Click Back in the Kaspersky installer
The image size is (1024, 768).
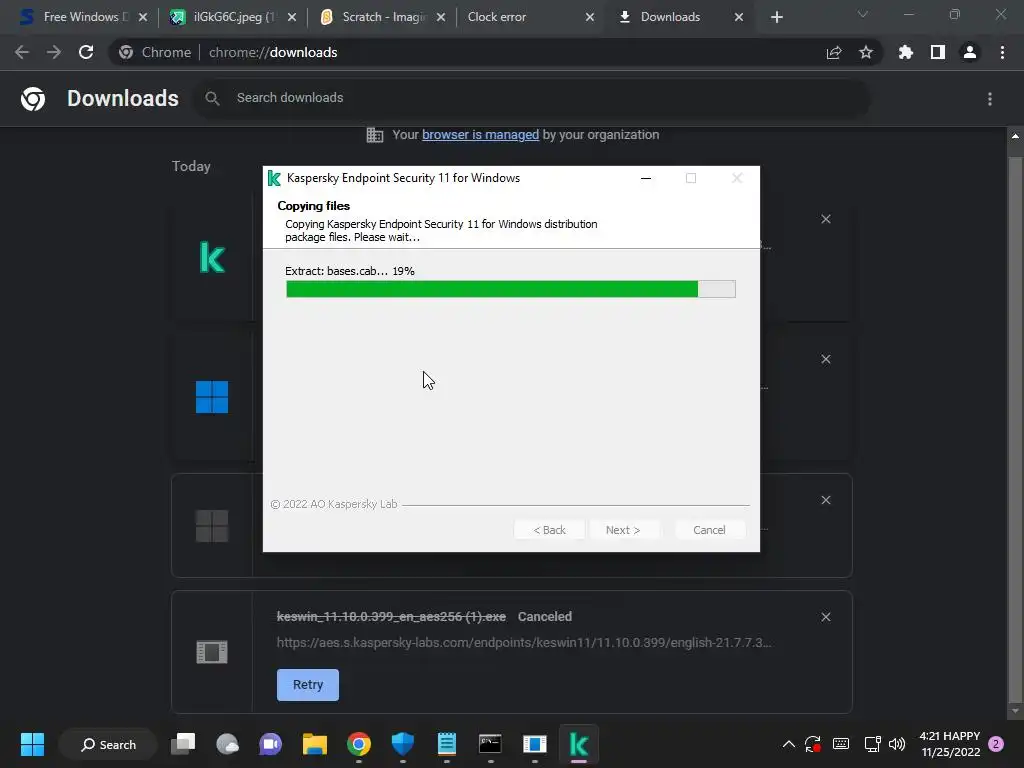(x=549, y=530)
